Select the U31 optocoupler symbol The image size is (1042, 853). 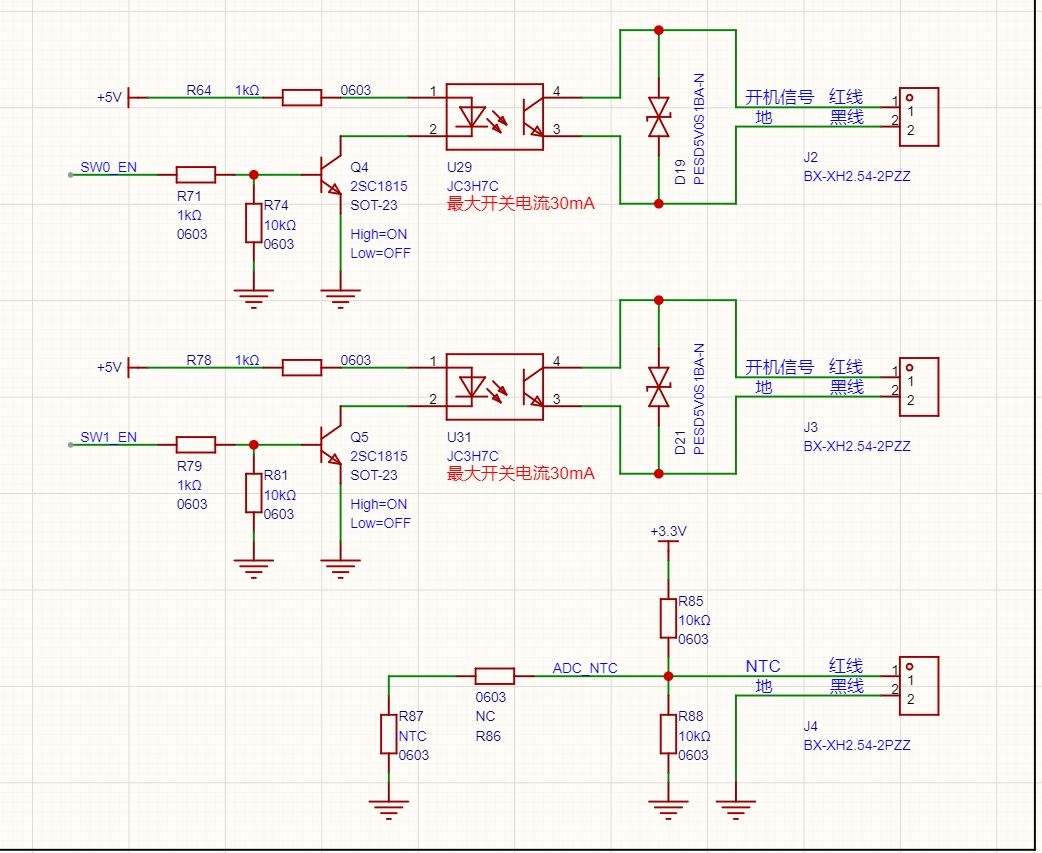[494, 386]
